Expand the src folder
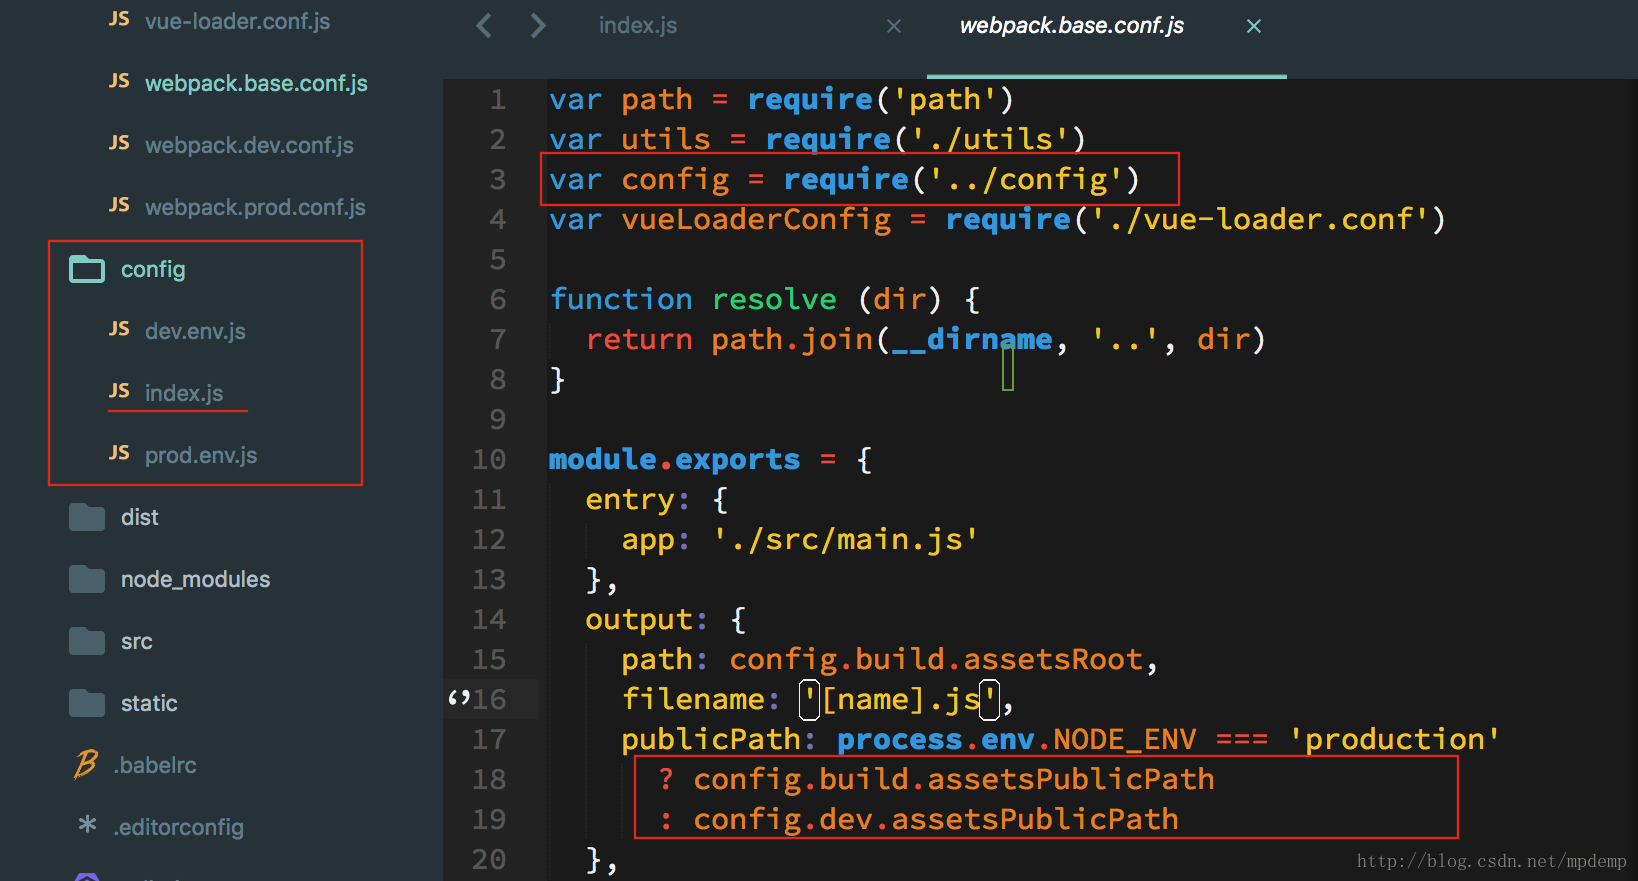Screen dimensions: 1638x881 tap(137, 641)
